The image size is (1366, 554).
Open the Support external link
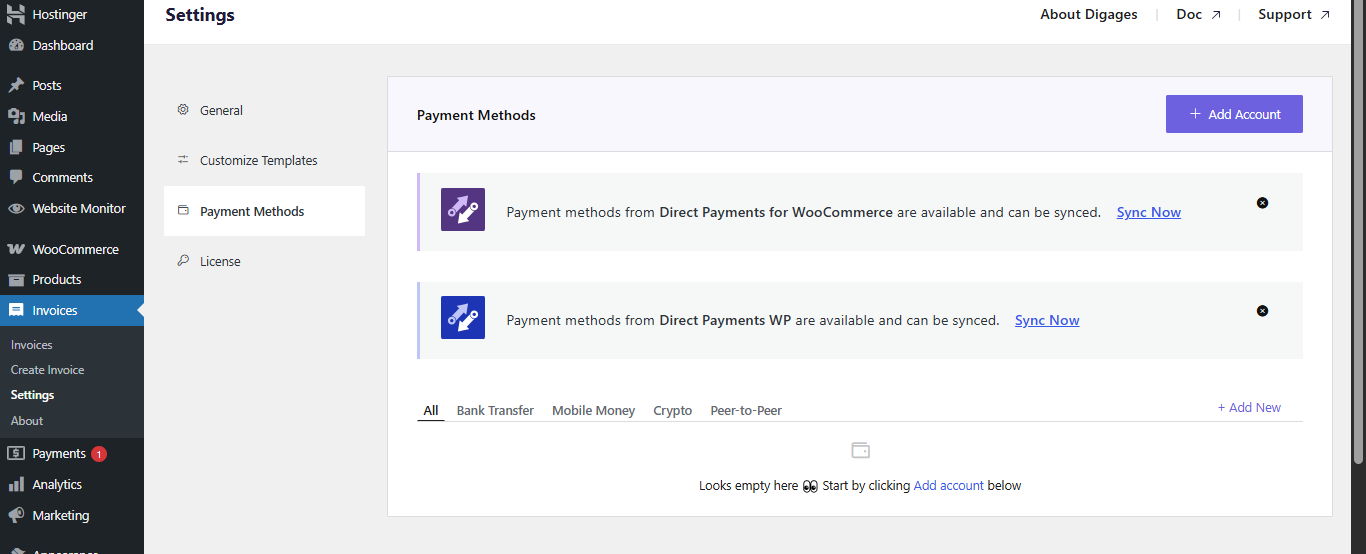(1295, 14)
